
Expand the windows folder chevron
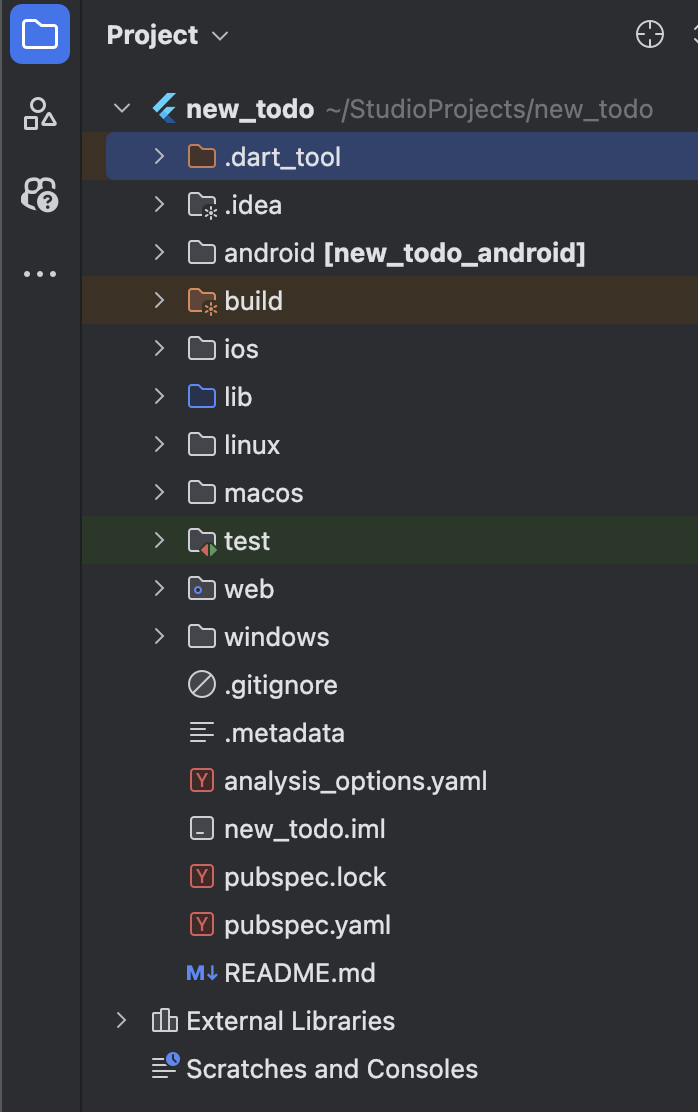[x=160, y=637]
